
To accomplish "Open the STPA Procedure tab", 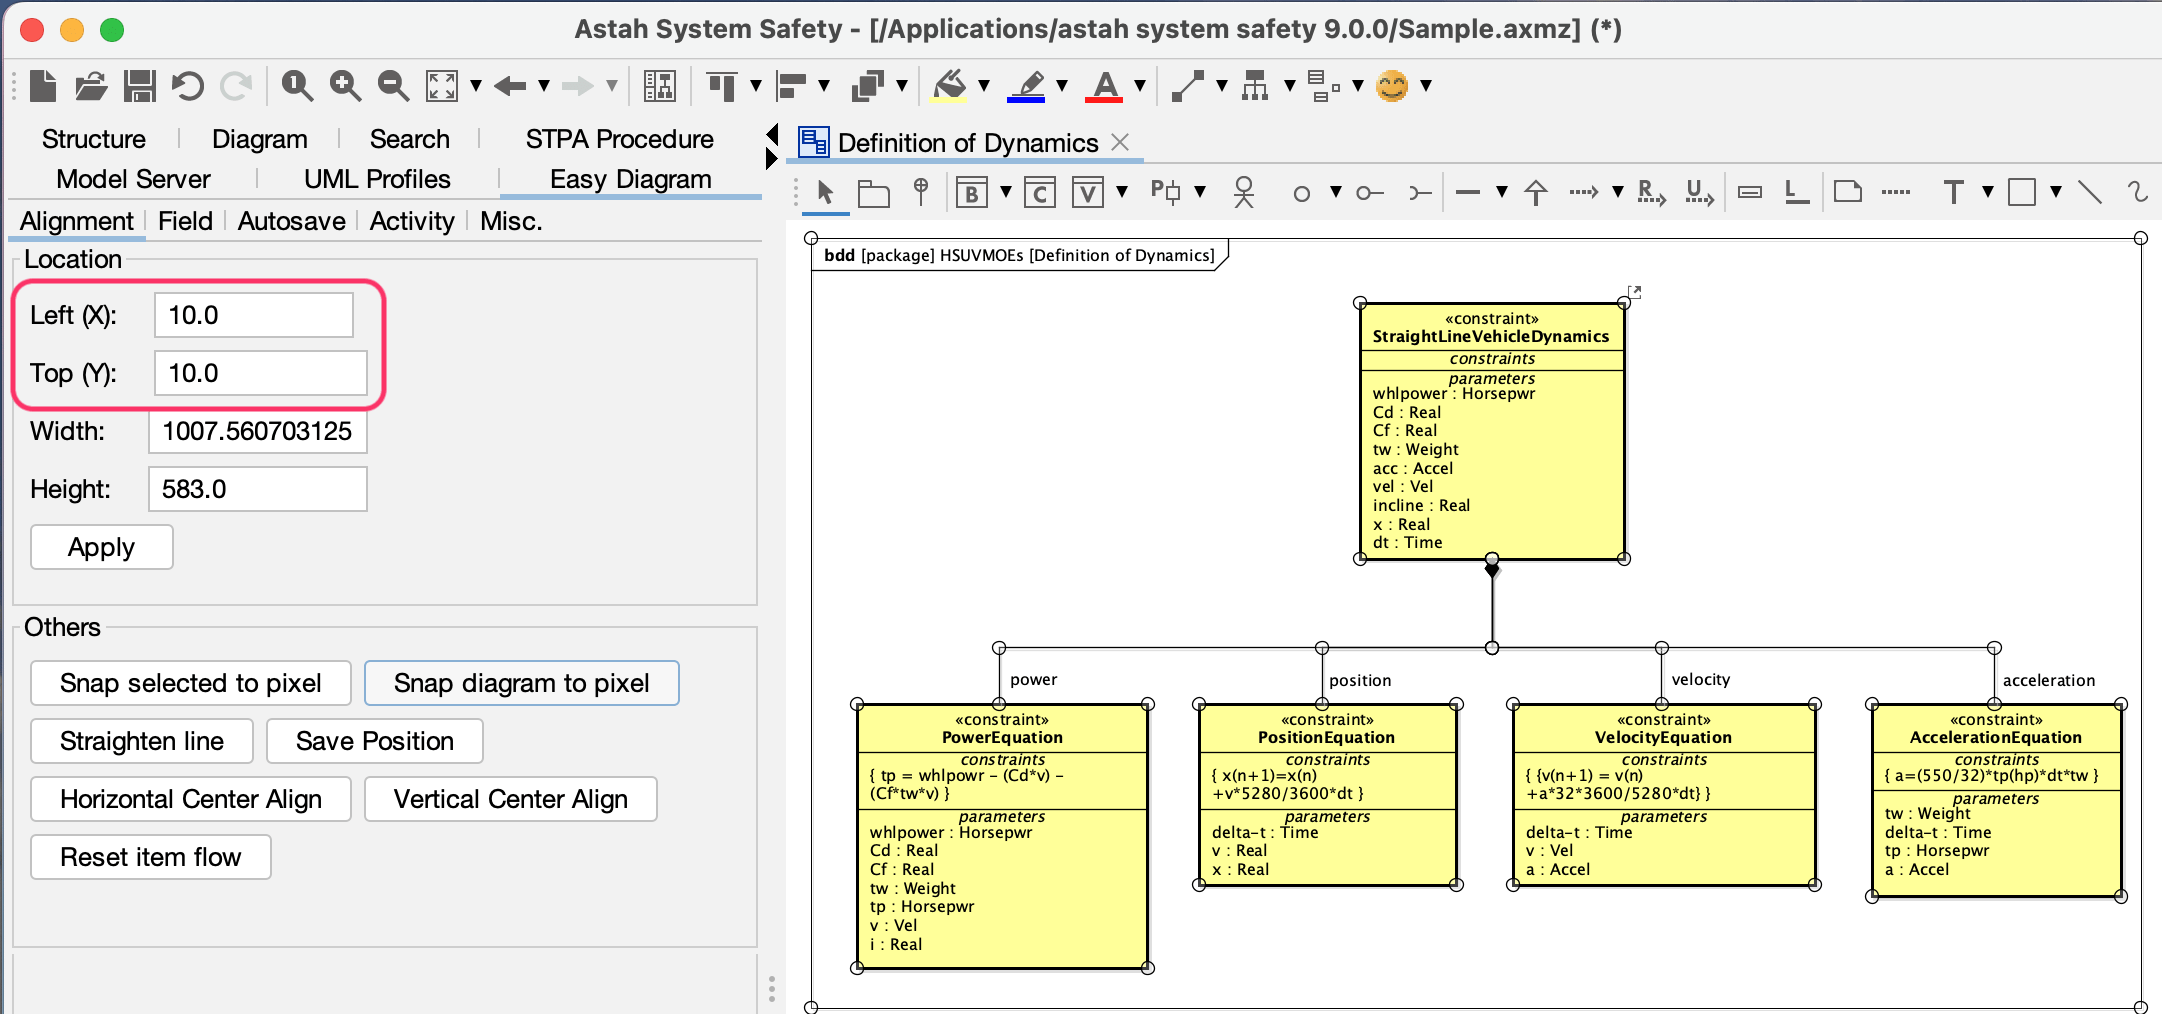I will (619, 139).
